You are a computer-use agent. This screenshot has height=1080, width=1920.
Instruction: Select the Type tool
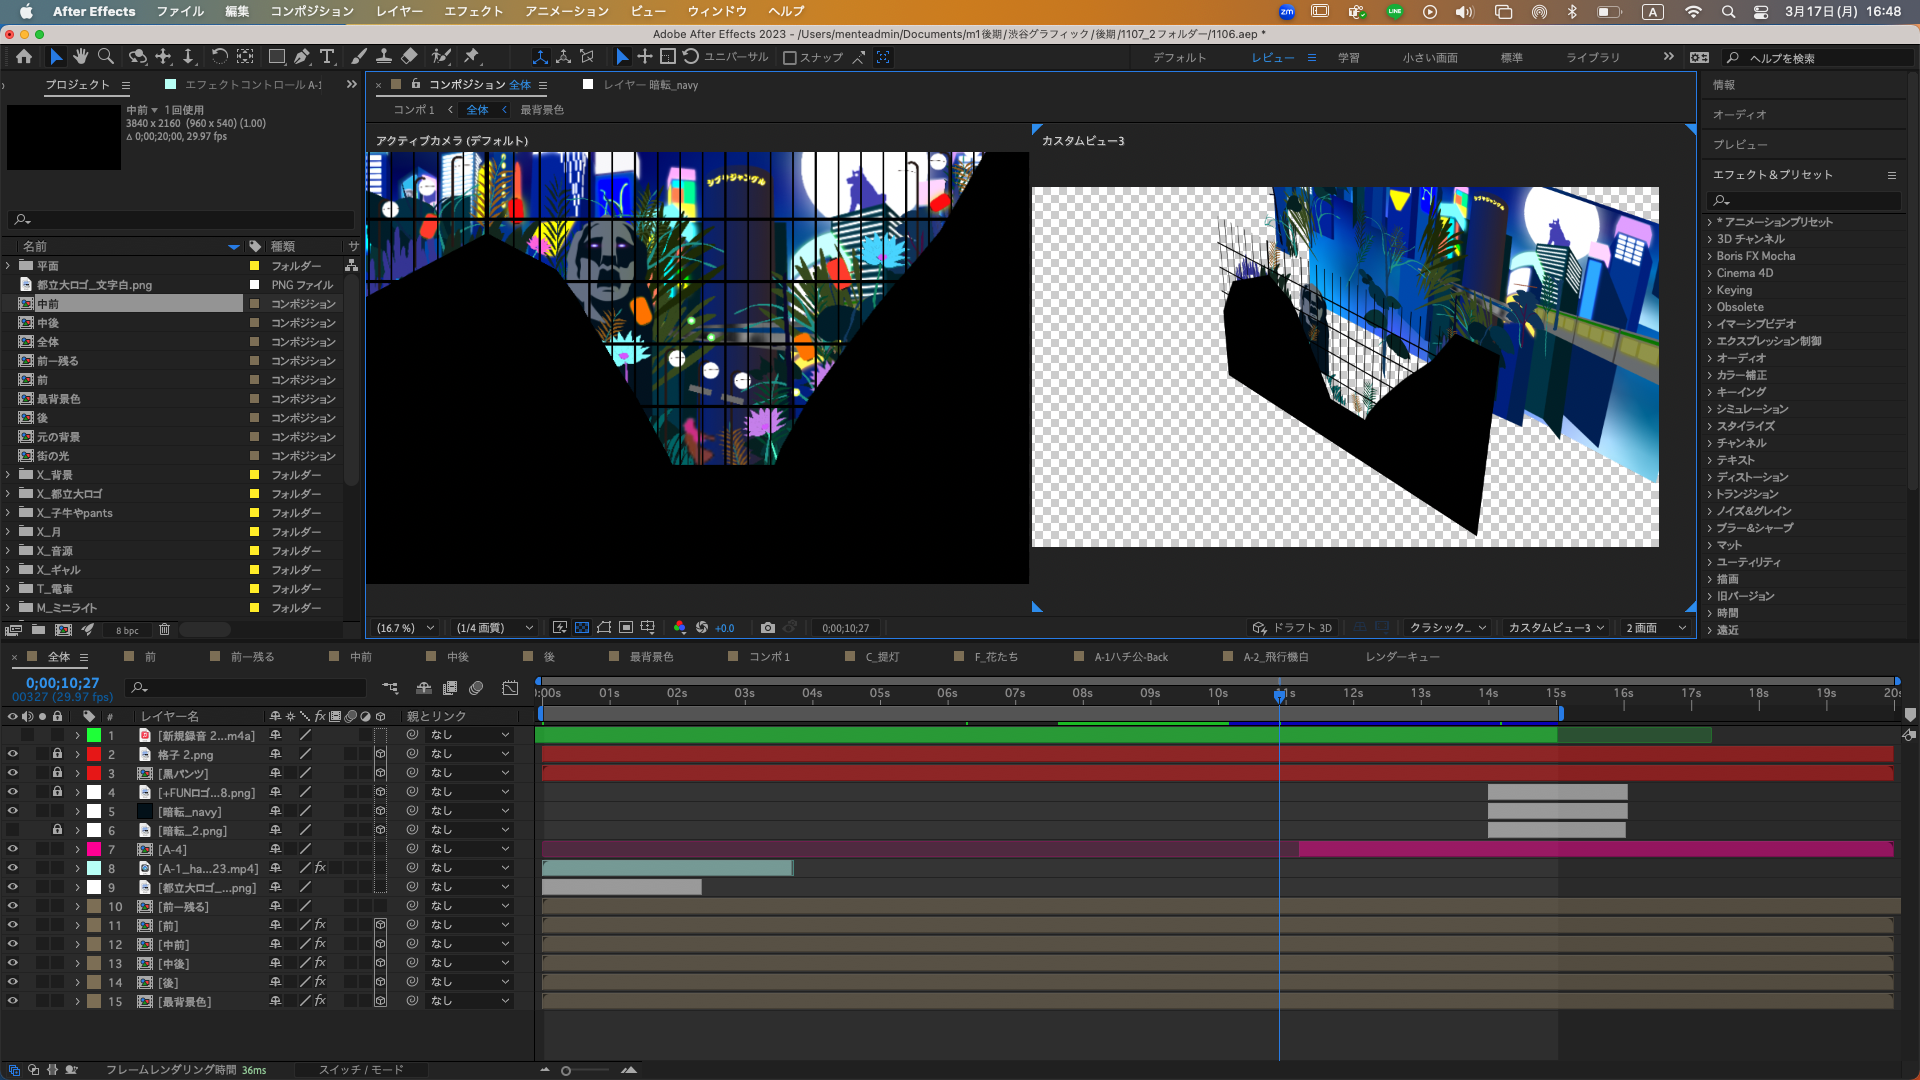tap(327, 57)
